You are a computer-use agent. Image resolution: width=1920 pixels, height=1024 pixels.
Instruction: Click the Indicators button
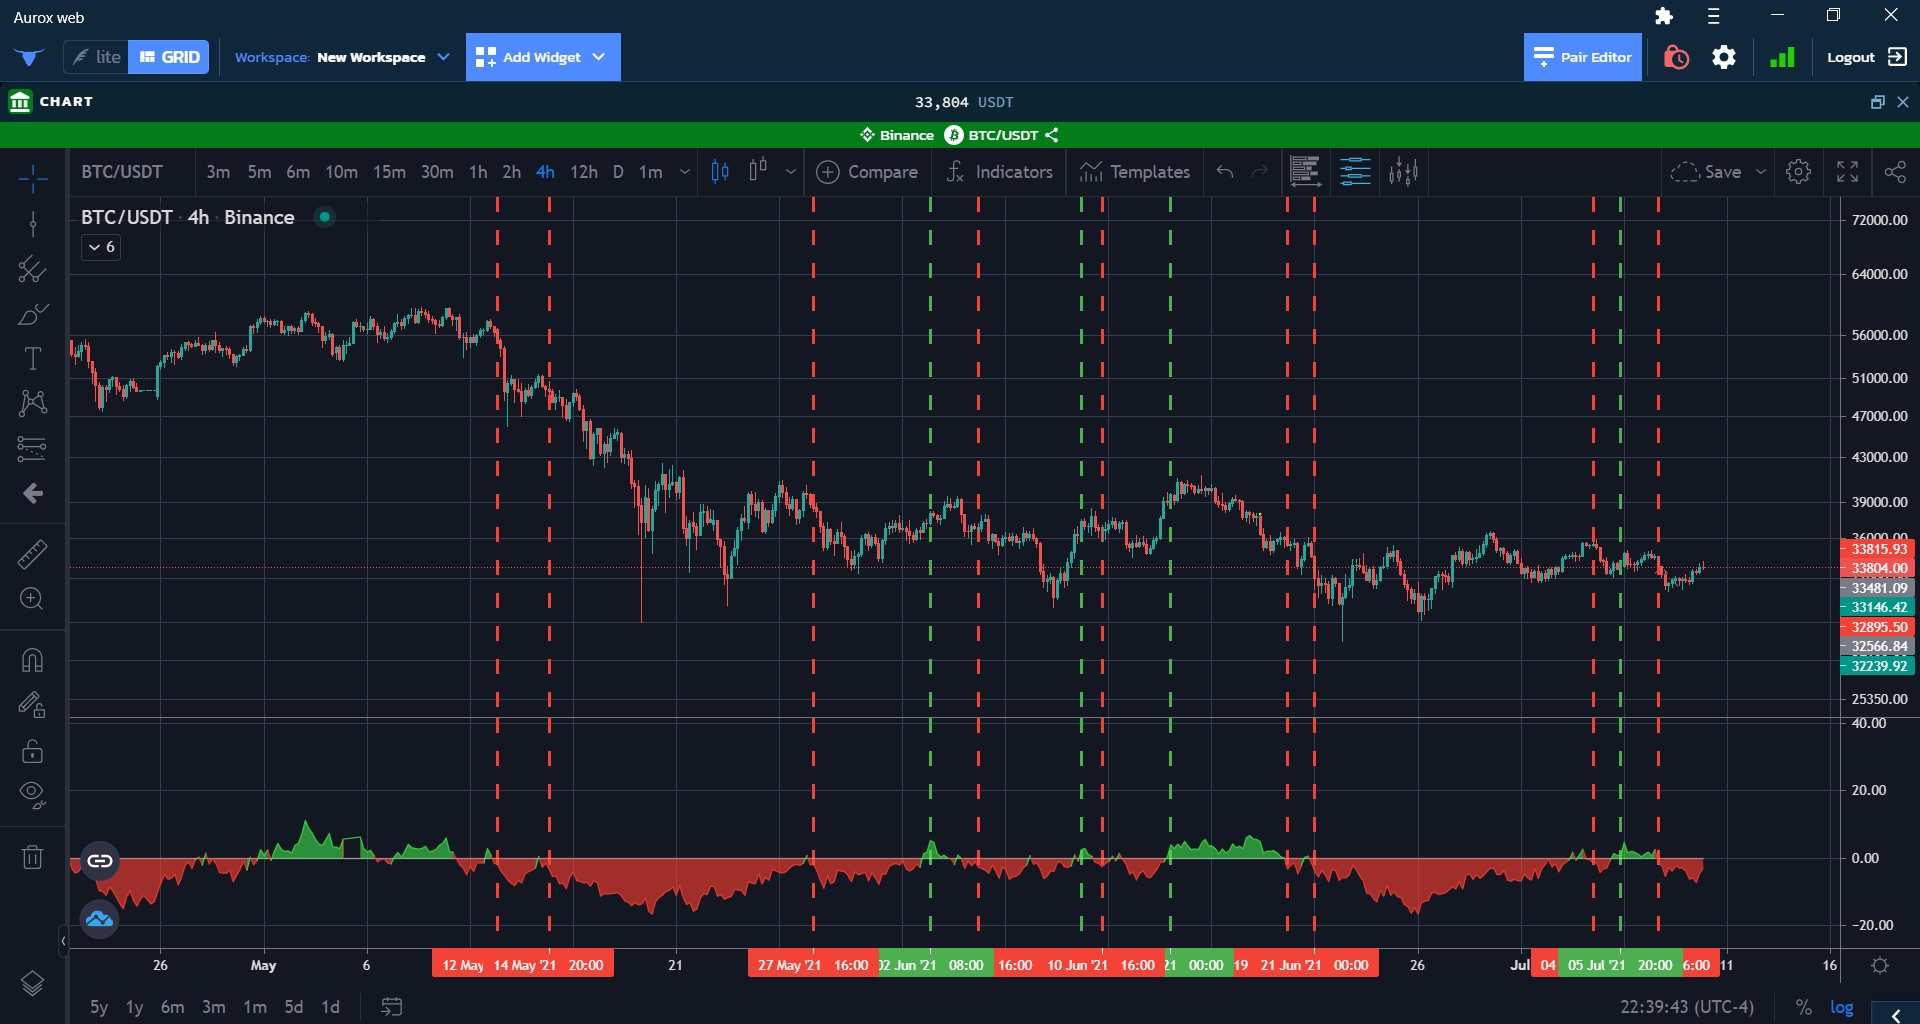tap(1000, 172)
